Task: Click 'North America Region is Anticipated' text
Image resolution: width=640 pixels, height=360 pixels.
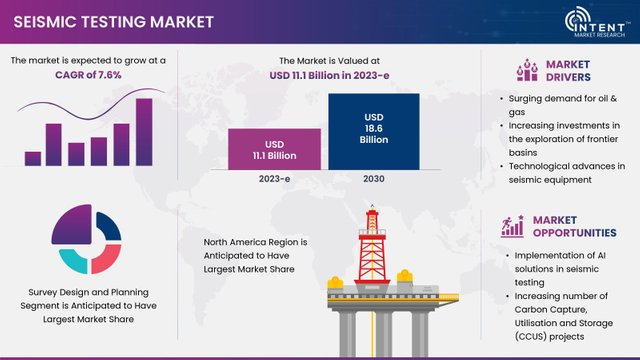Action: [x=255, y=256]
